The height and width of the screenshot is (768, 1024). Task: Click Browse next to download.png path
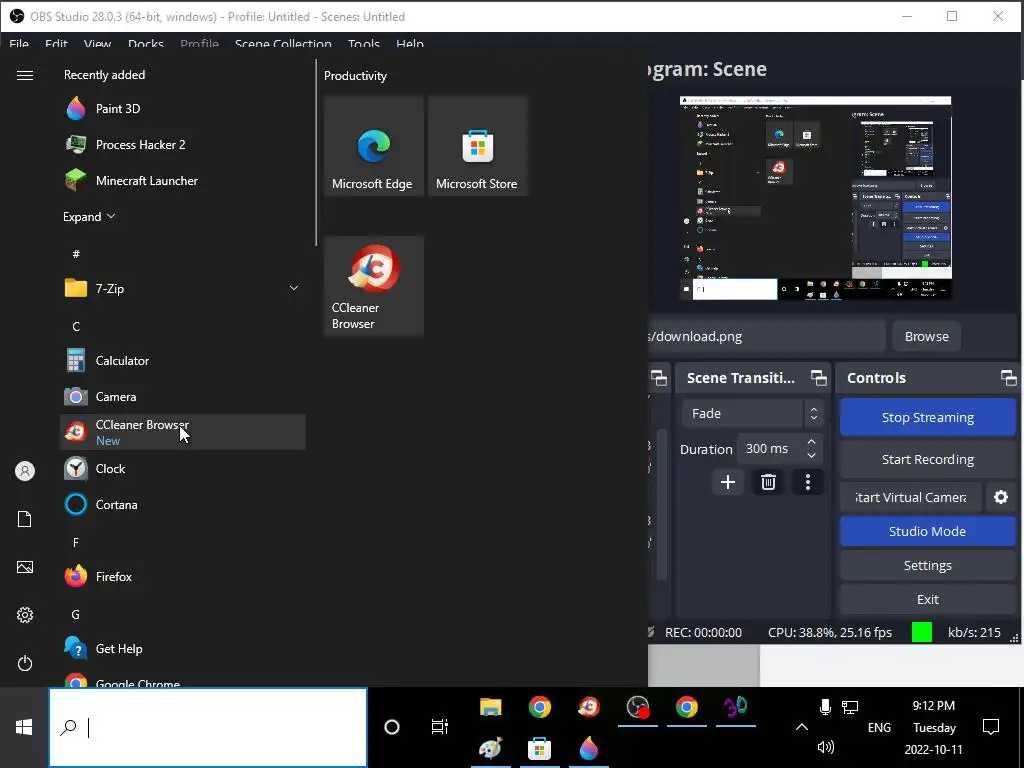tap(926, 336)
